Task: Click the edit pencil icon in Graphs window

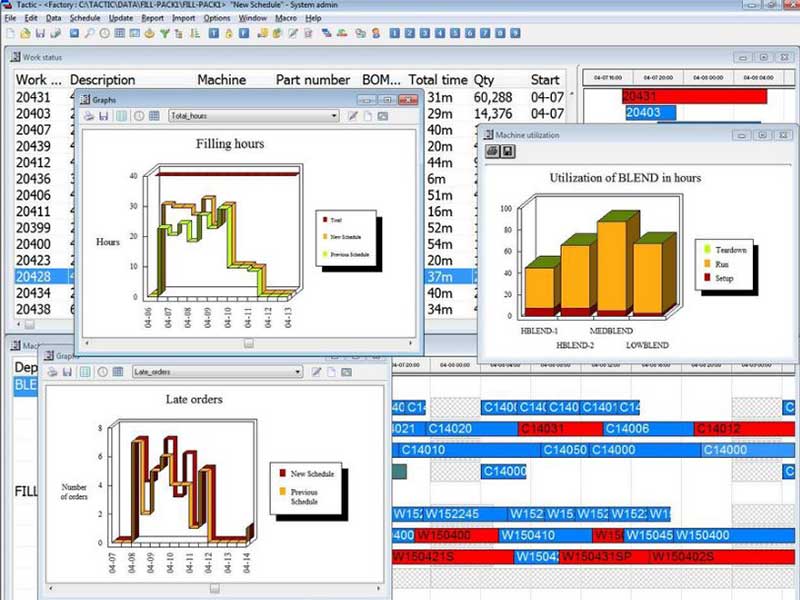Action: click(x=351, y=116)
